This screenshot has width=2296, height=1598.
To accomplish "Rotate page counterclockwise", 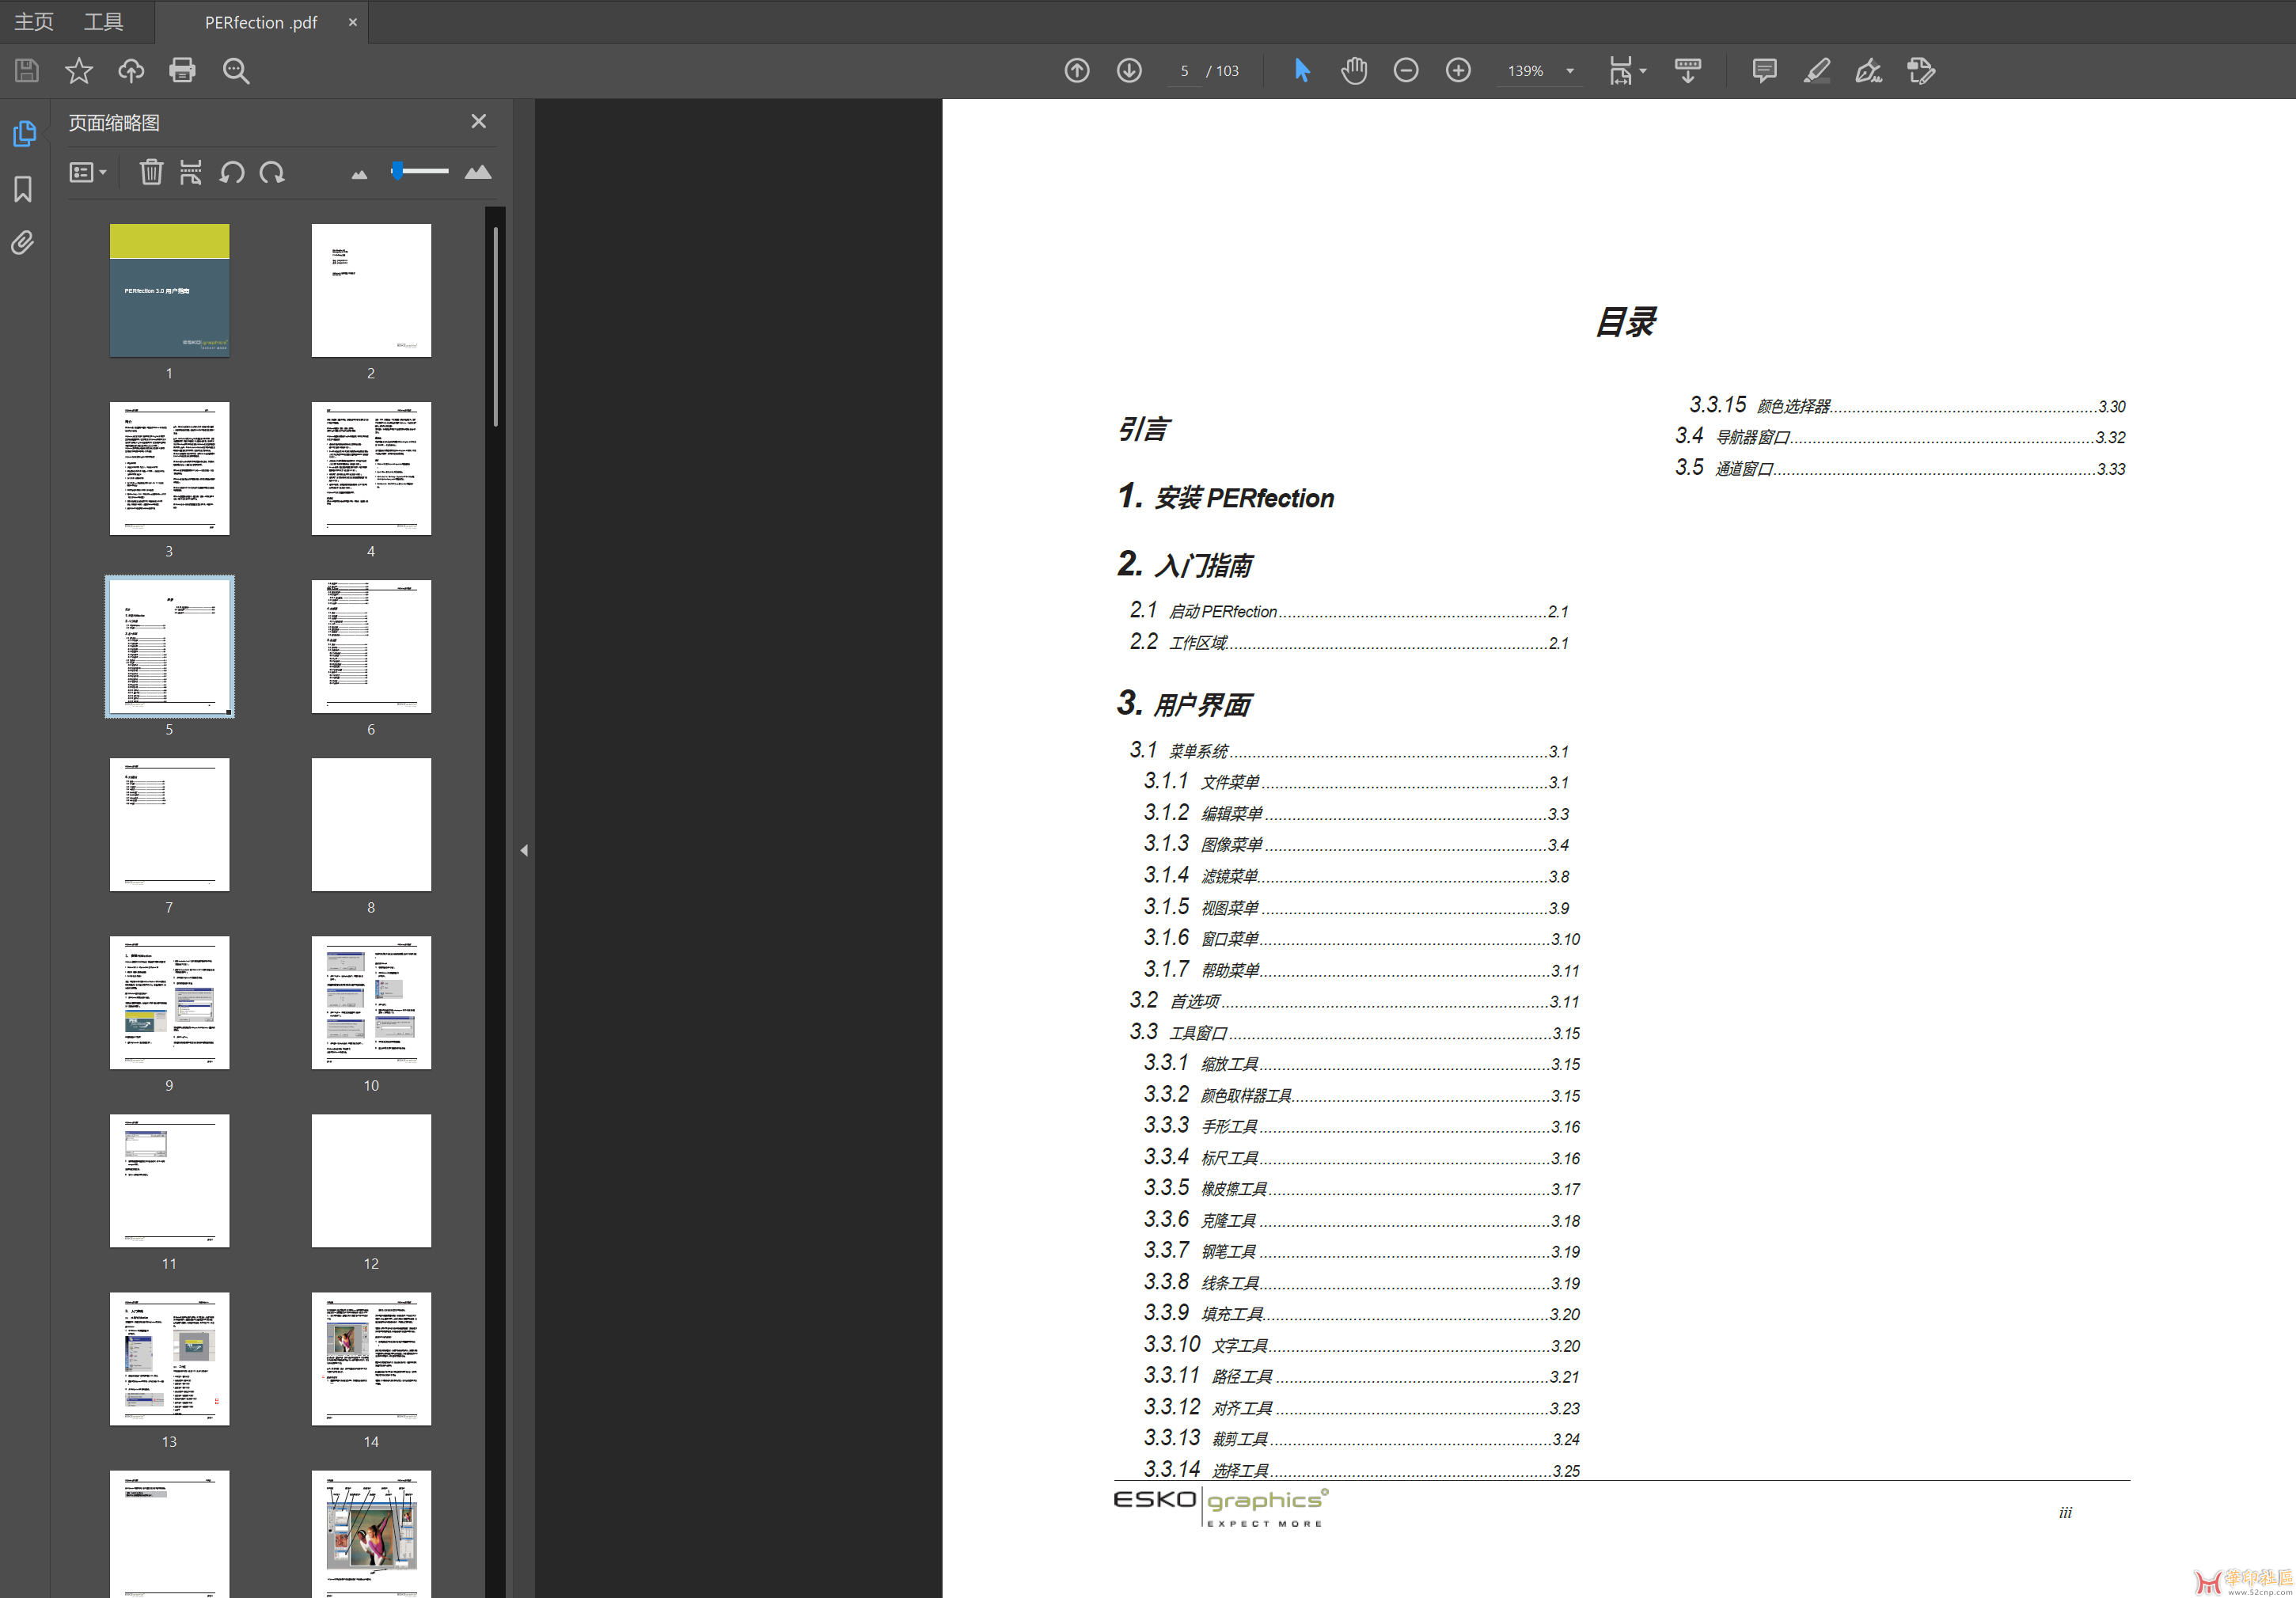I will [x=232, y=172].
